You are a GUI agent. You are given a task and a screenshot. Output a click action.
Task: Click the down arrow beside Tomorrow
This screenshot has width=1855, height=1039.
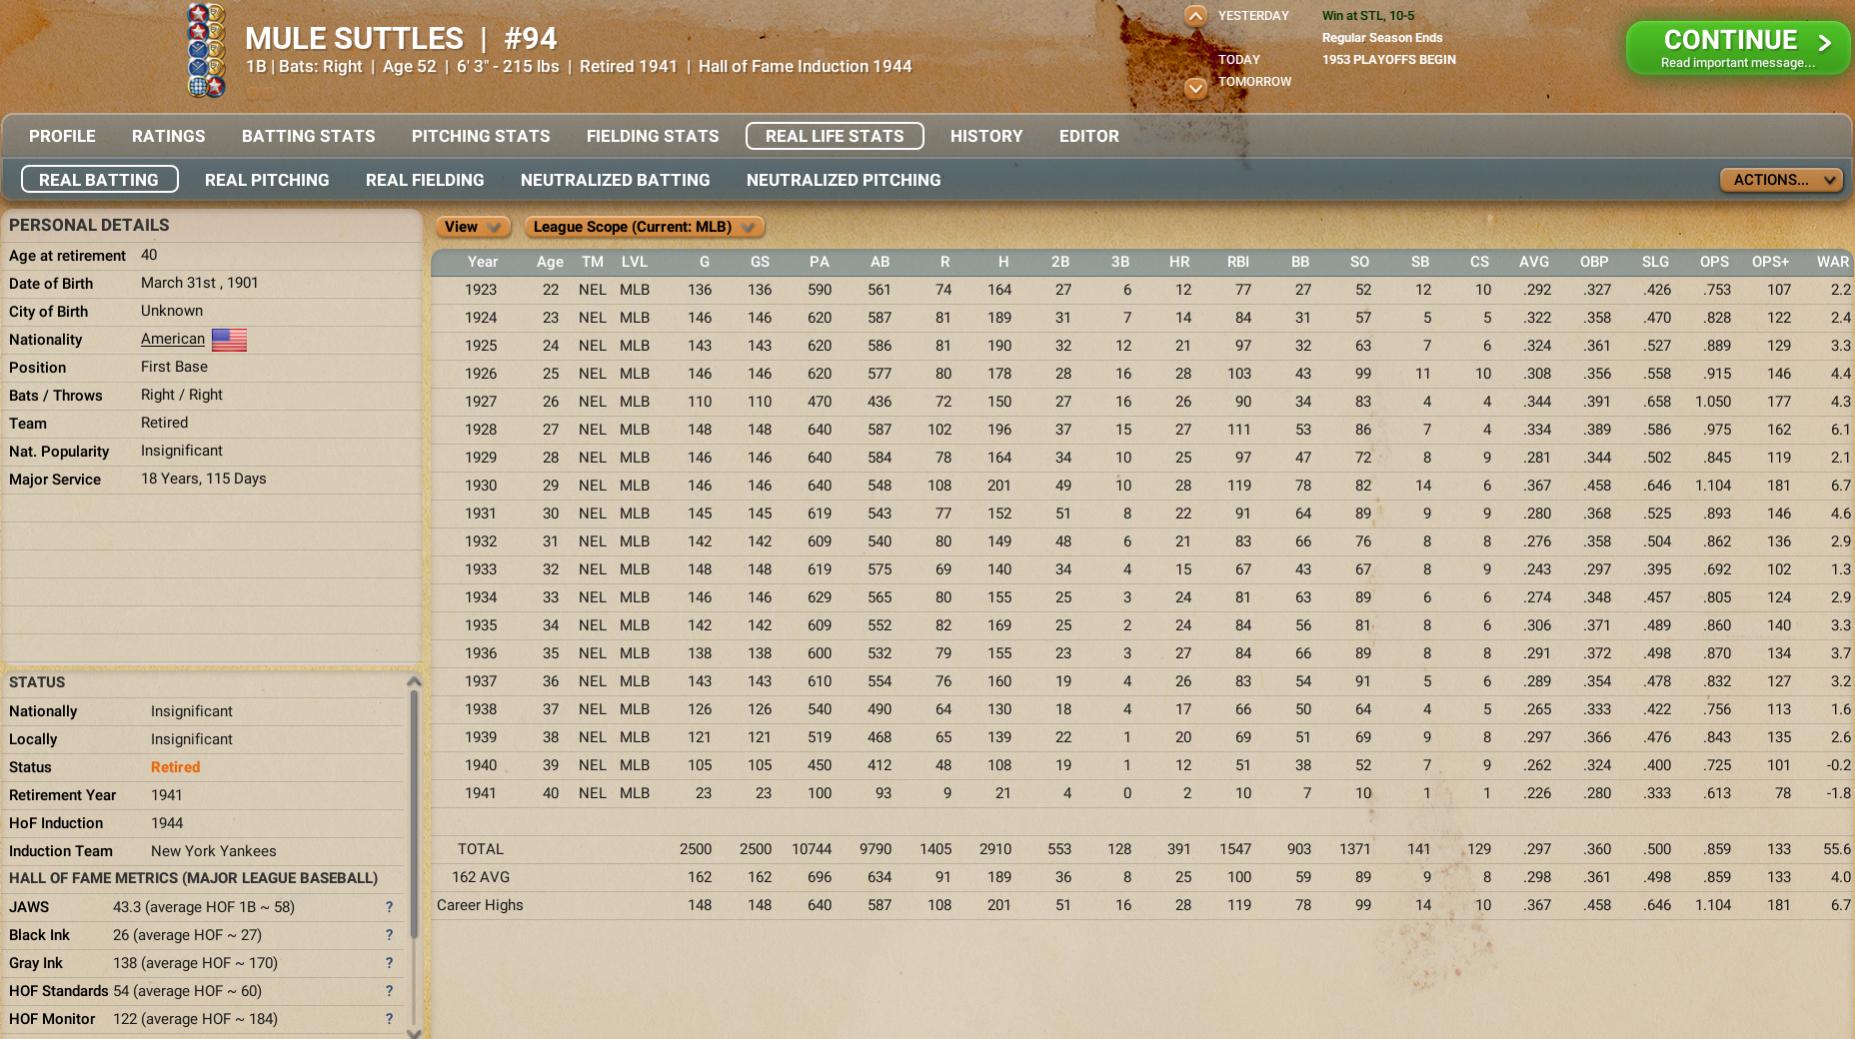click(x=1195, y=87)
